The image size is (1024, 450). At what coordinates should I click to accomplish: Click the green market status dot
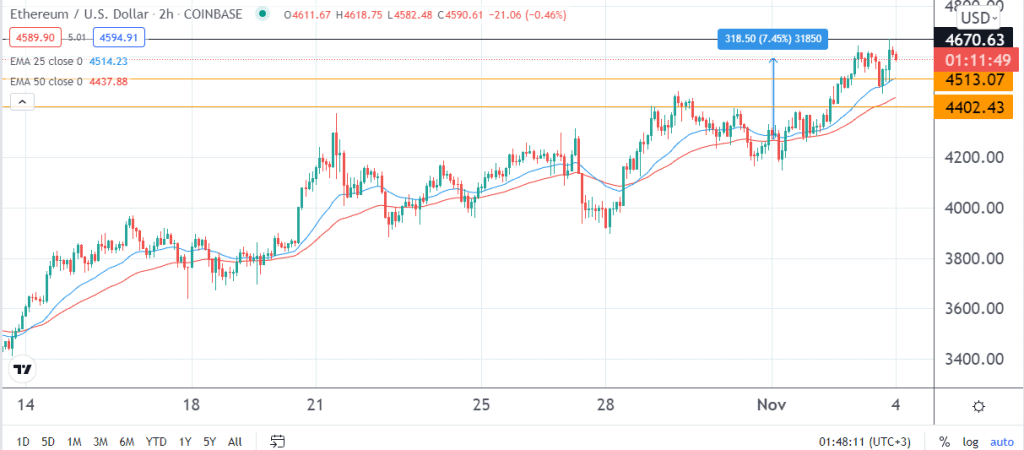[263, 12]
